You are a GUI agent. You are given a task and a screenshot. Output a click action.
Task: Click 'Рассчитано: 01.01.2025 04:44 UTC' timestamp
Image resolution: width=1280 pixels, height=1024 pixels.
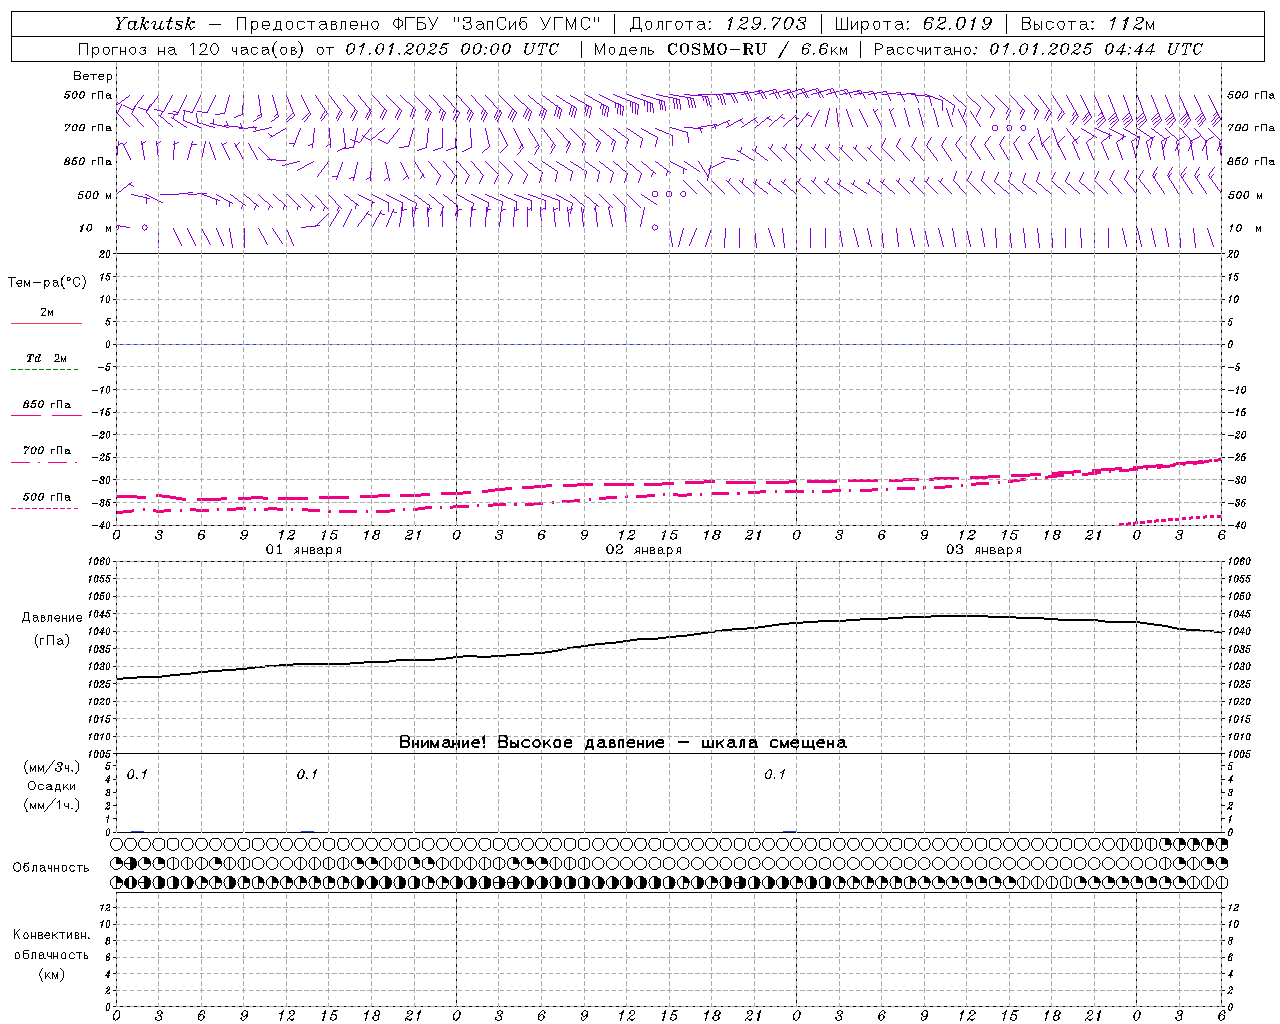pos(1038,49)
